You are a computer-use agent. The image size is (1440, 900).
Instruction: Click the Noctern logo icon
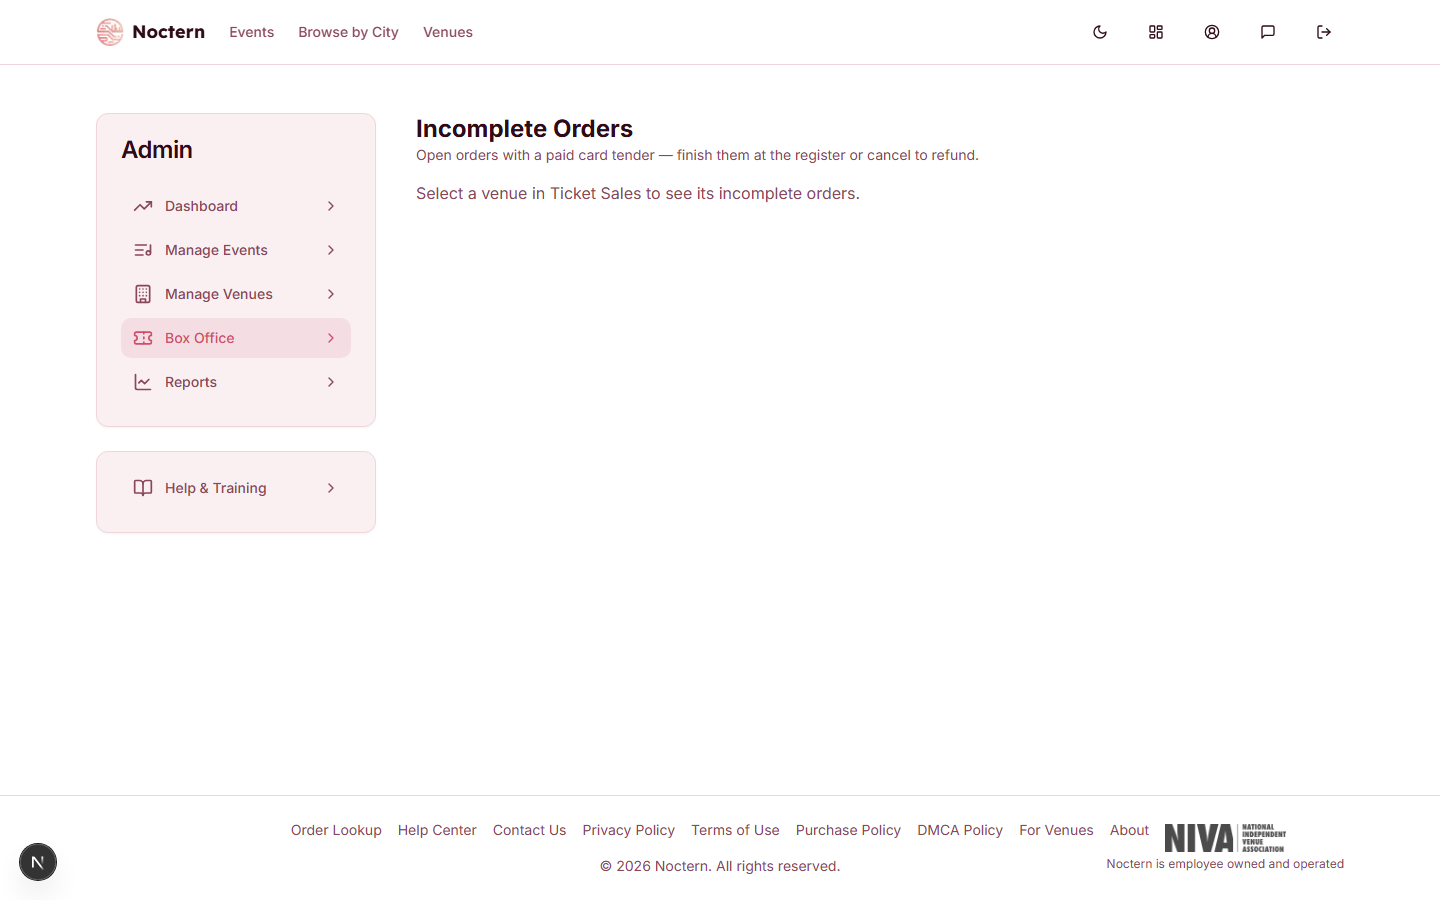pos(110,32)
